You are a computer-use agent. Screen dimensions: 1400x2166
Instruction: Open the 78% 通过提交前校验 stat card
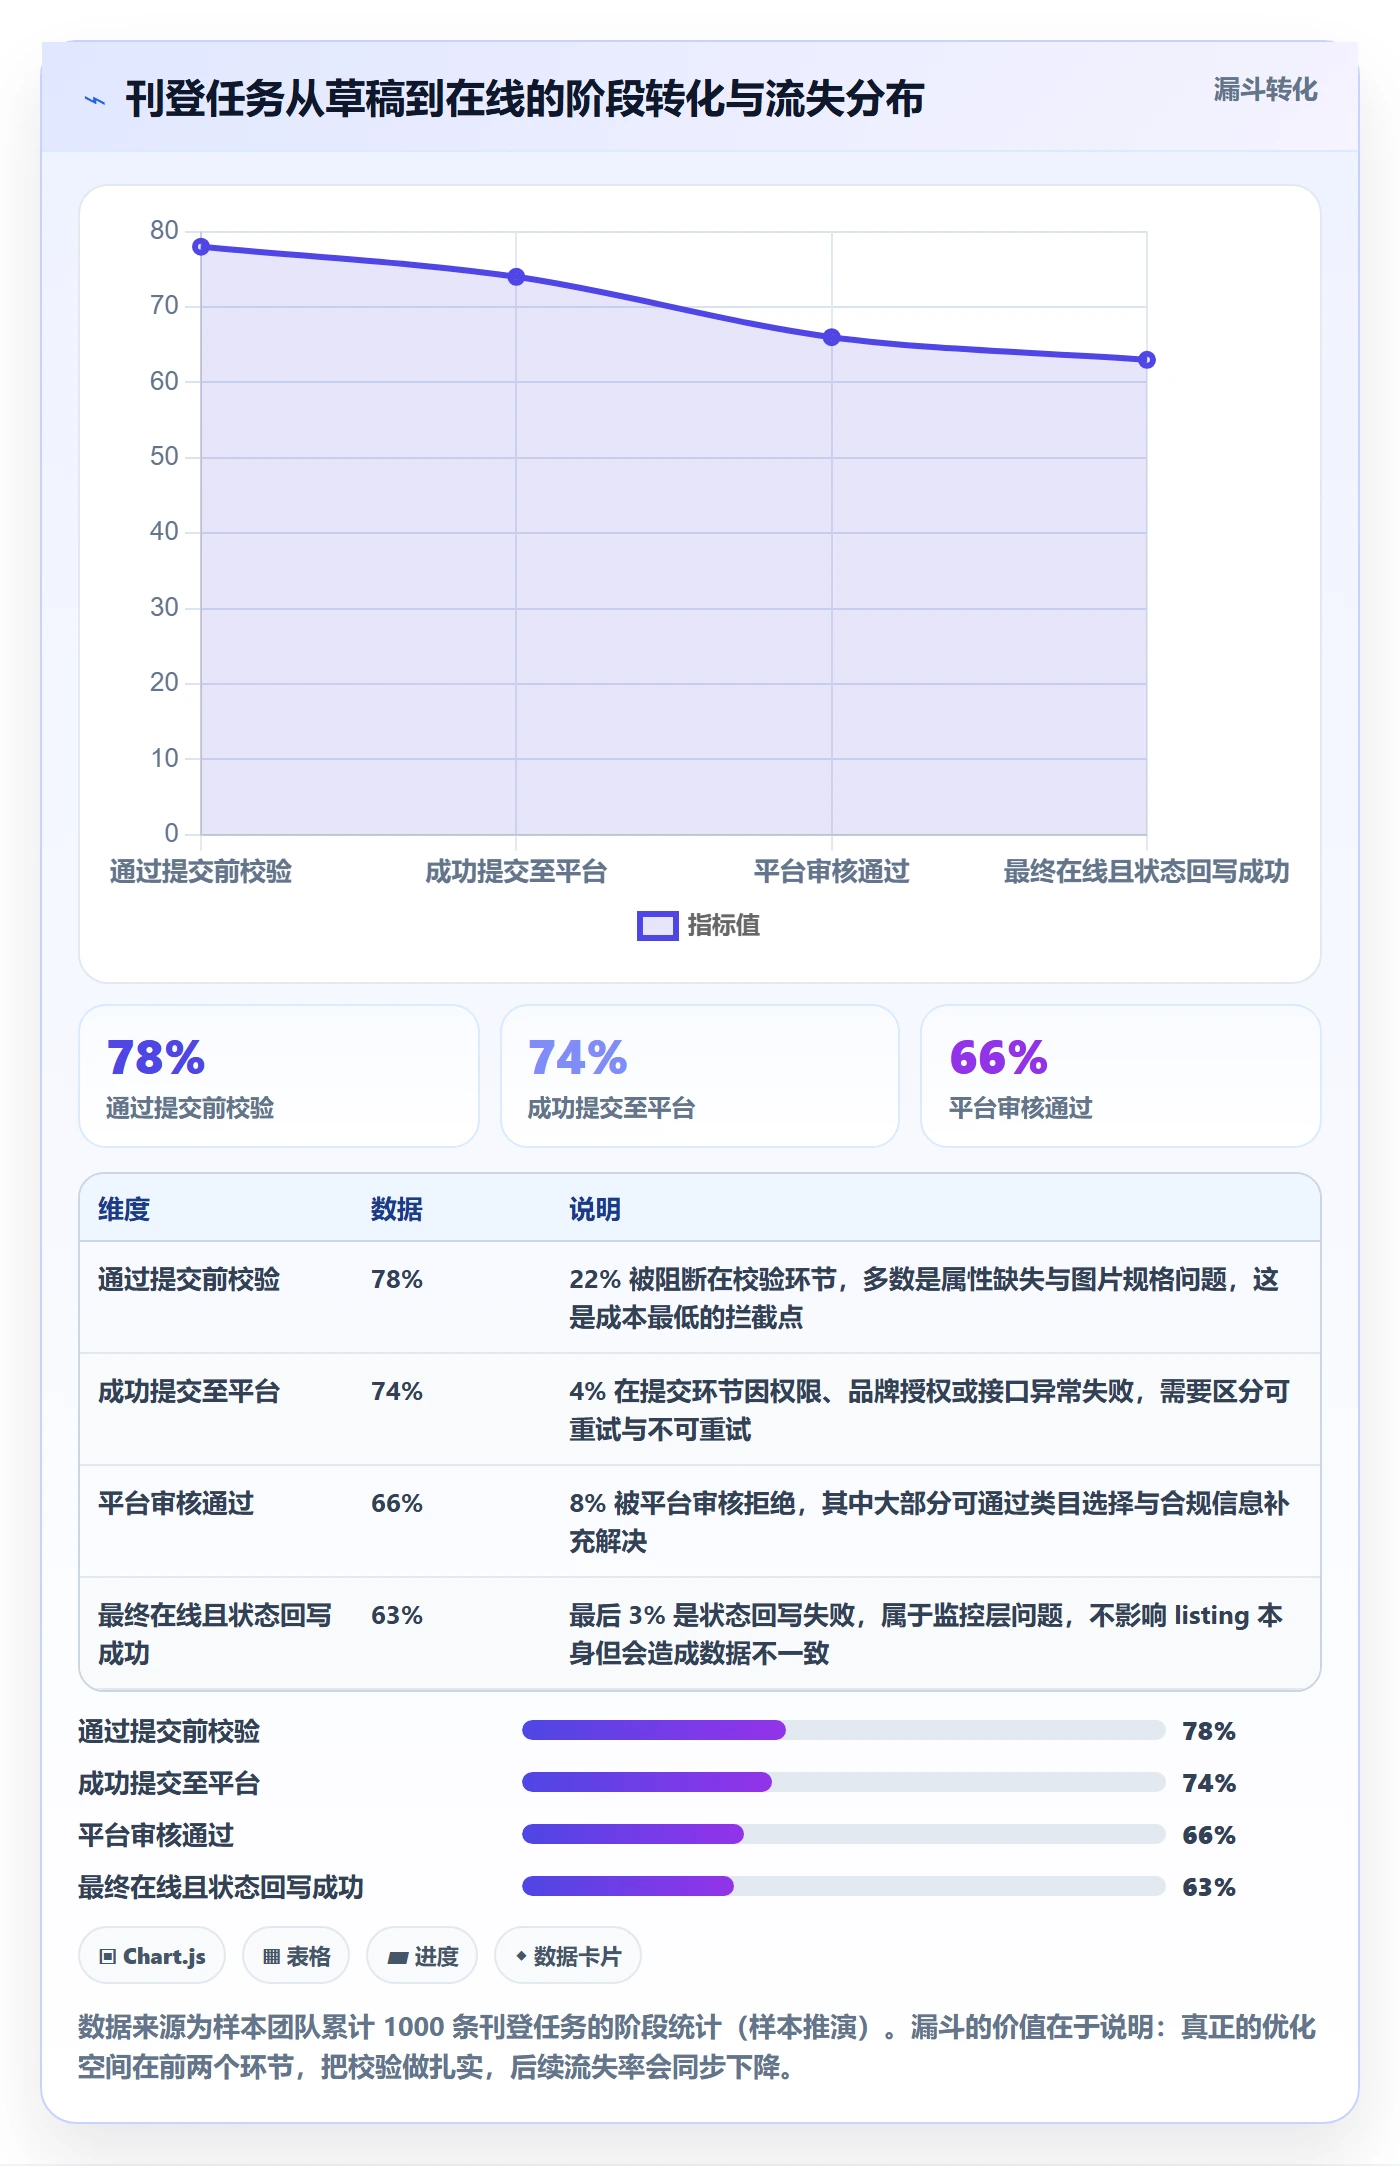279,1076
